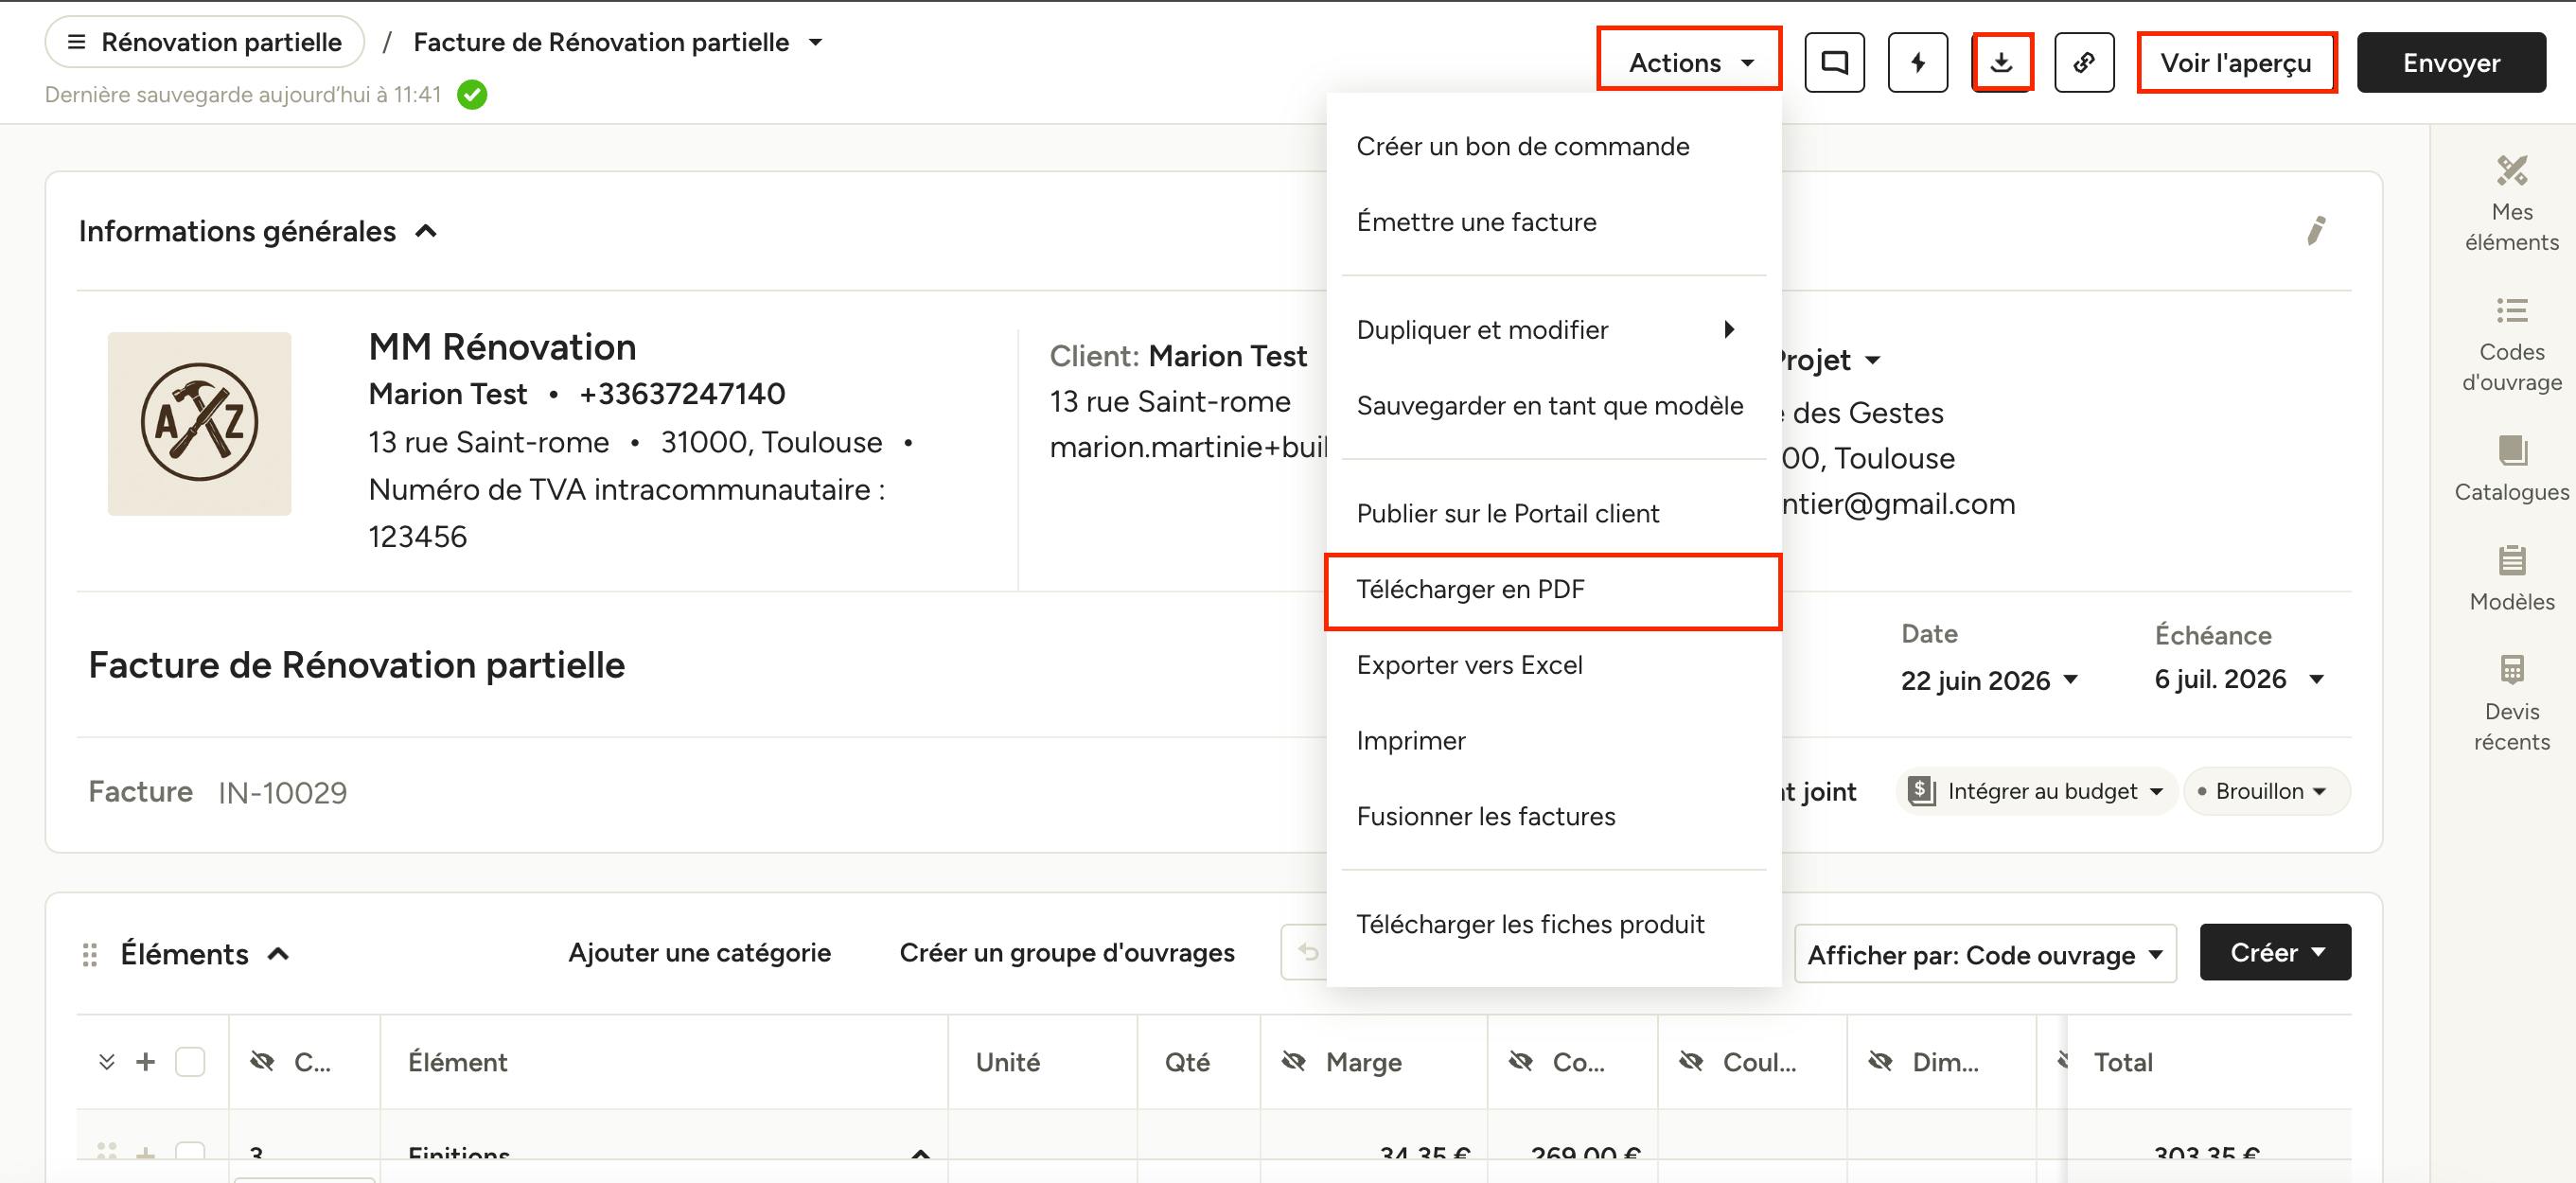Image resolution: width=2576 pixels, height=1183 pixels.
Task: Click the copy link chain icon
Action: tap(2084, 62)
